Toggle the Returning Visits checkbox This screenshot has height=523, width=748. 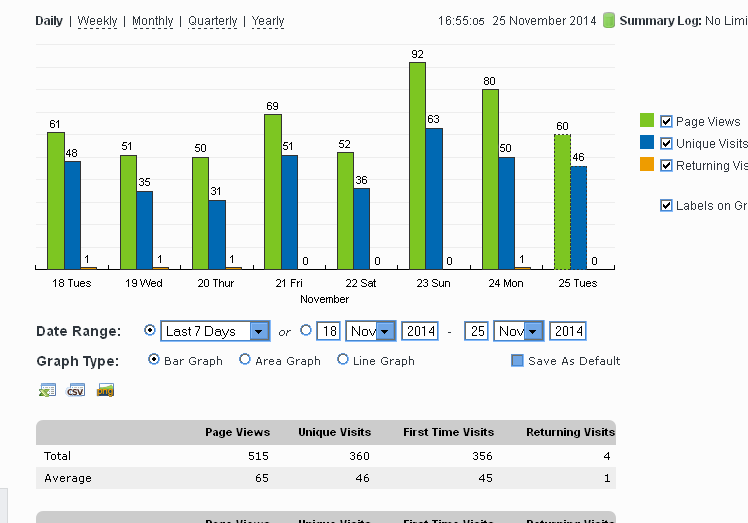(x=666, y=165)
